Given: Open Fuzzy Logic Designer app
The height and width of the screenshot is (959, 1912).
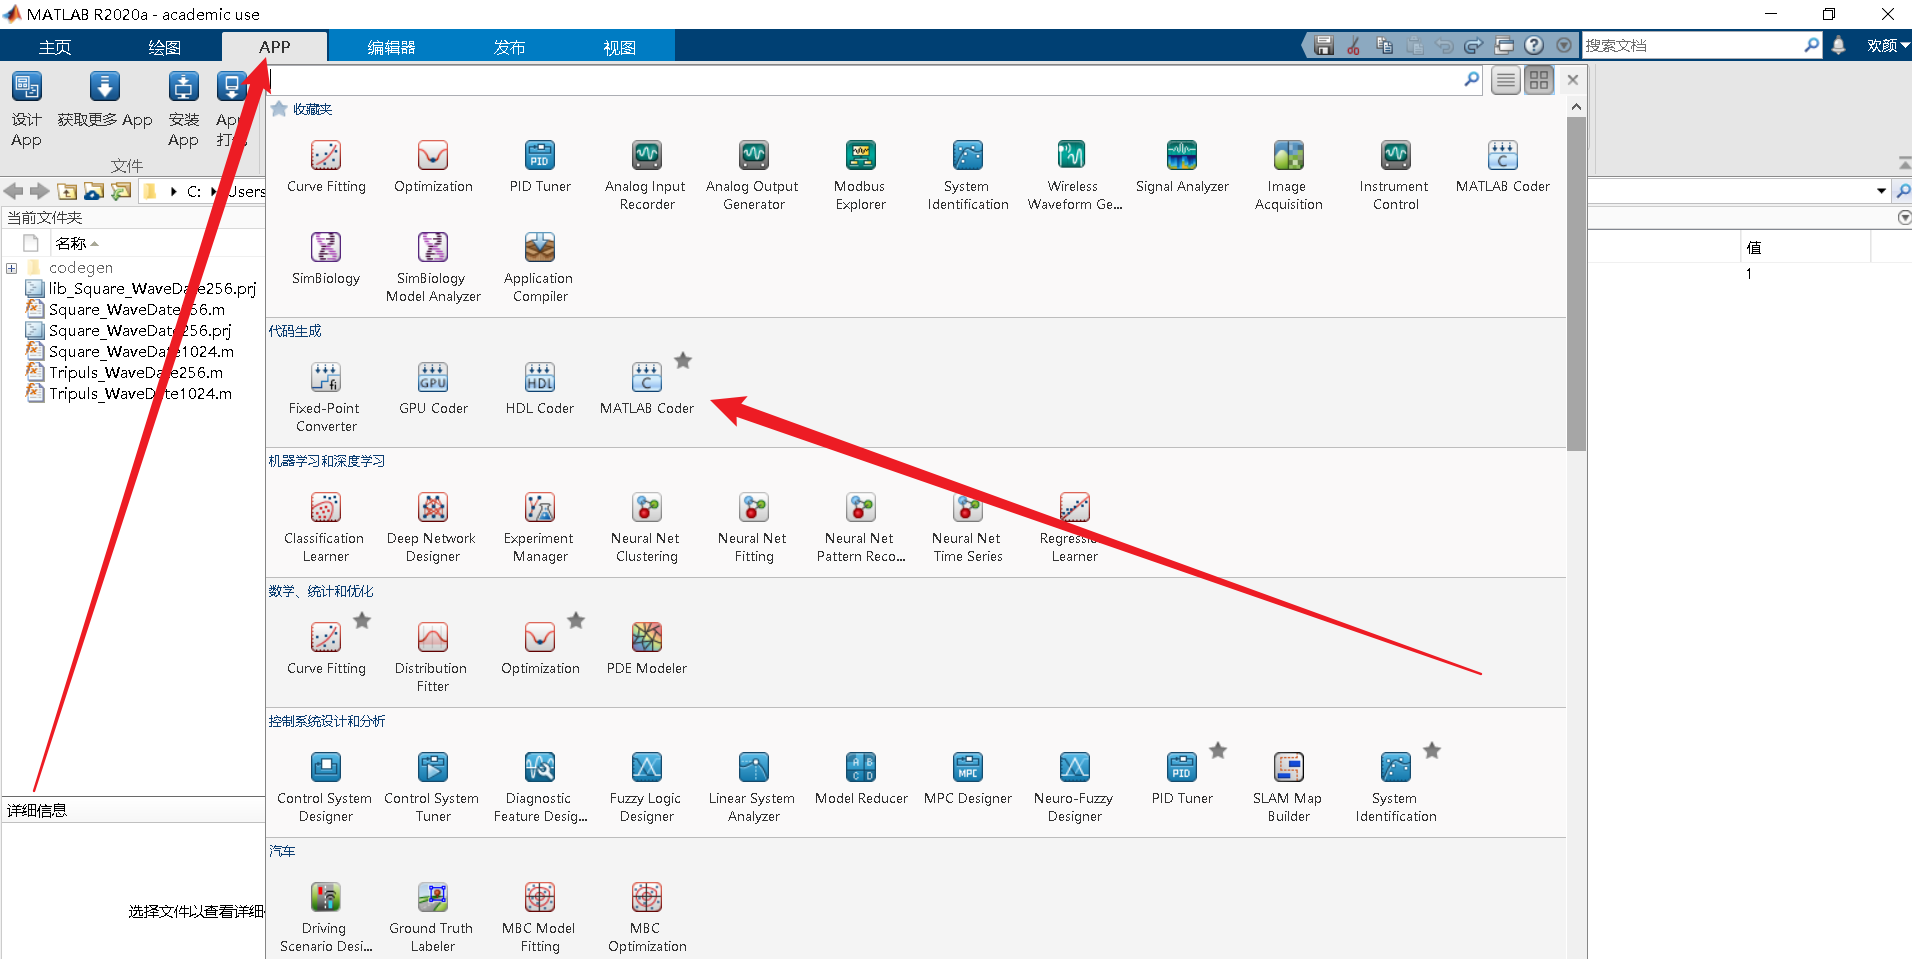Looking at the screenshot, I should (x=646, y=787).
